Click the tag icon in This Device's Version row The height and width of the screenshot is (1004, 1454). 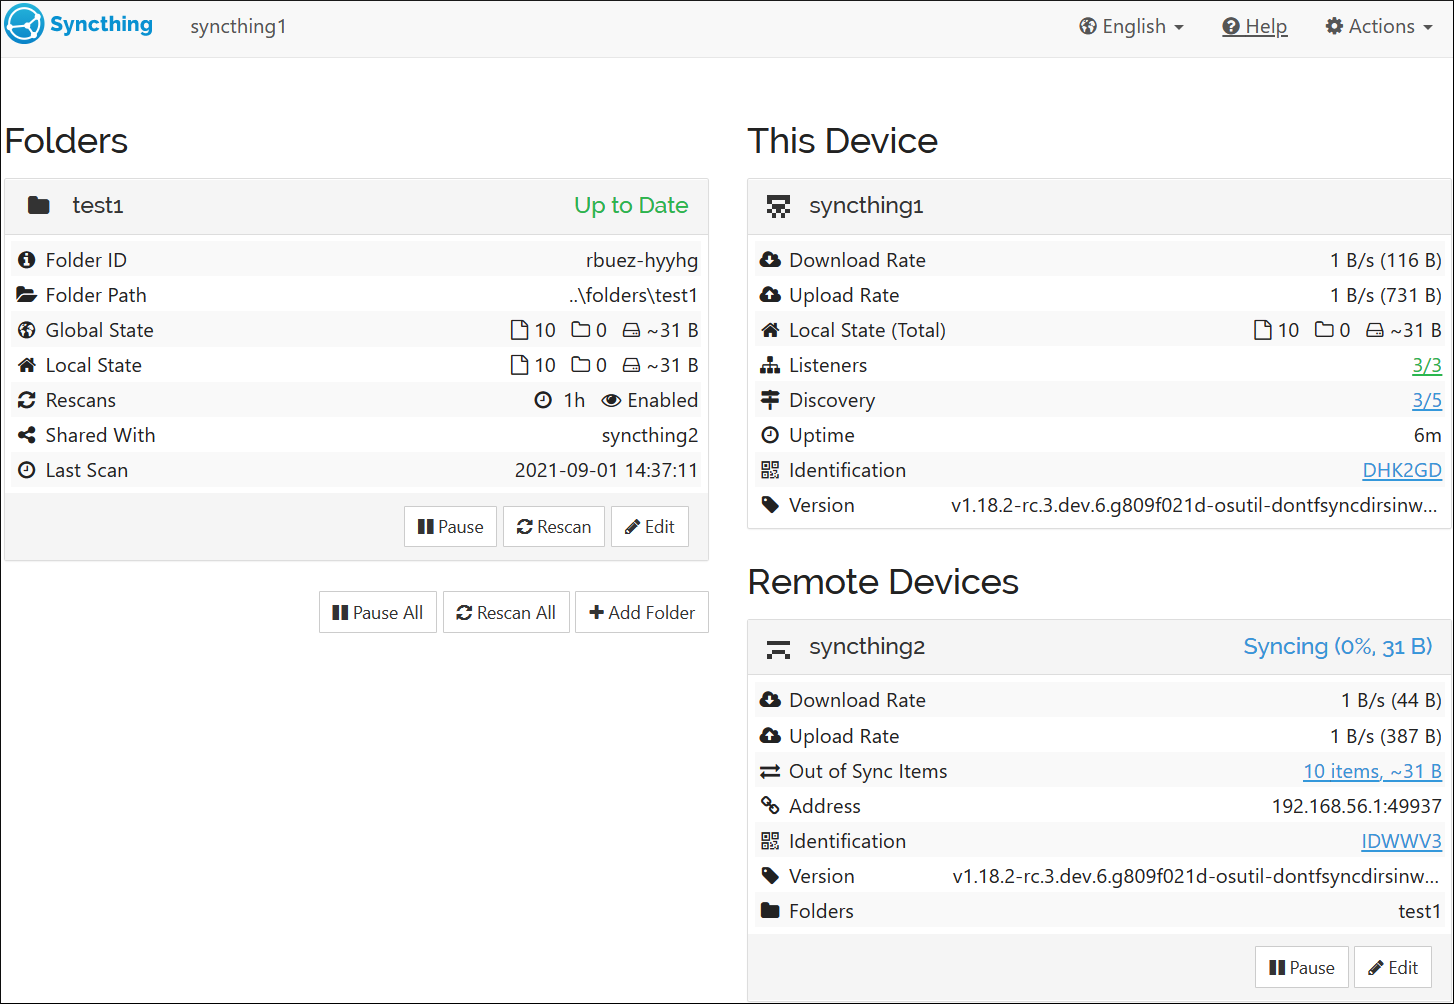pyautogui.click(x=770, y=505)
